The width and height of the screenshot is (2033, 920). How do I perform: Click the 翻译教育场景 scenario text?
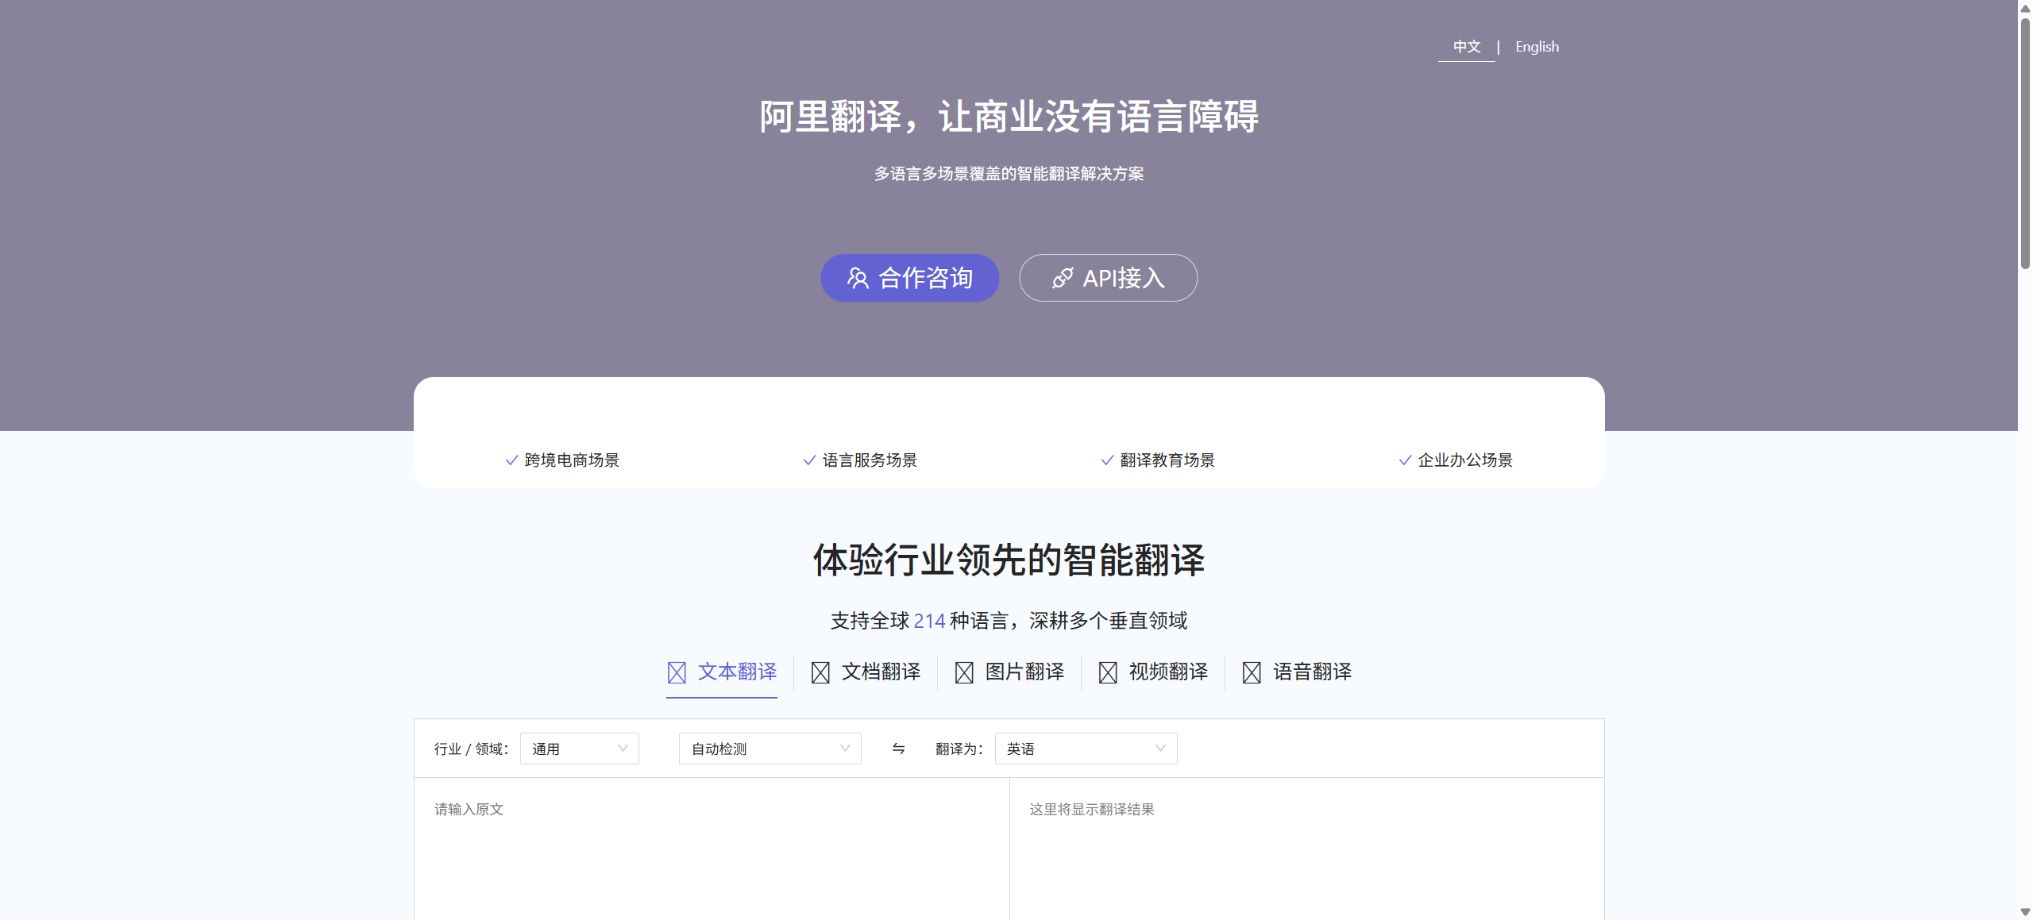1167,460
